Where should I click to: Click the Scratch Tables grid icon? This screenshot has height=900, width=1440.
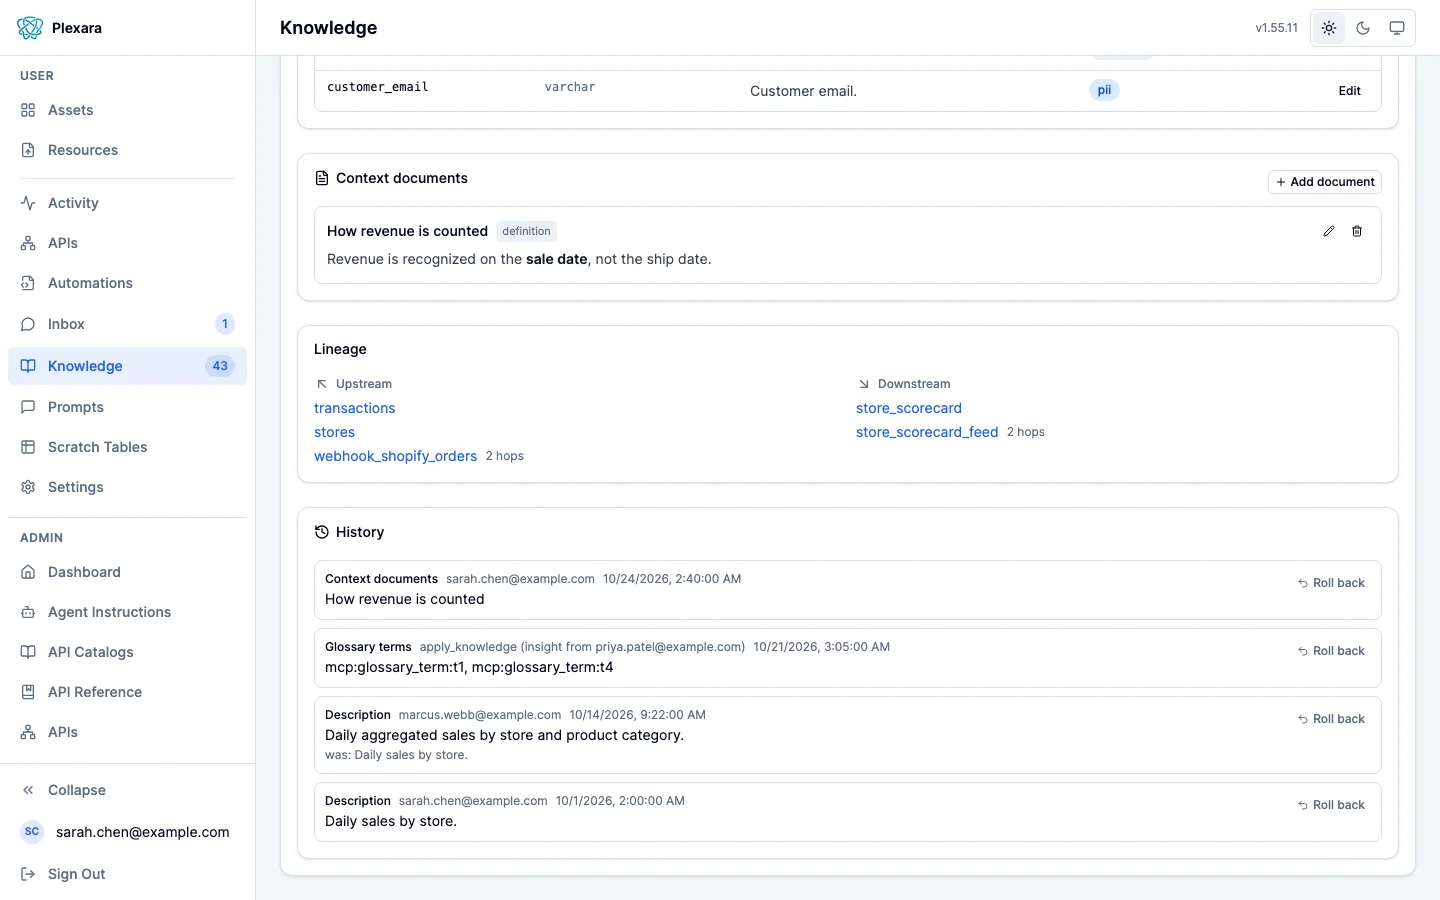point(28,447)
